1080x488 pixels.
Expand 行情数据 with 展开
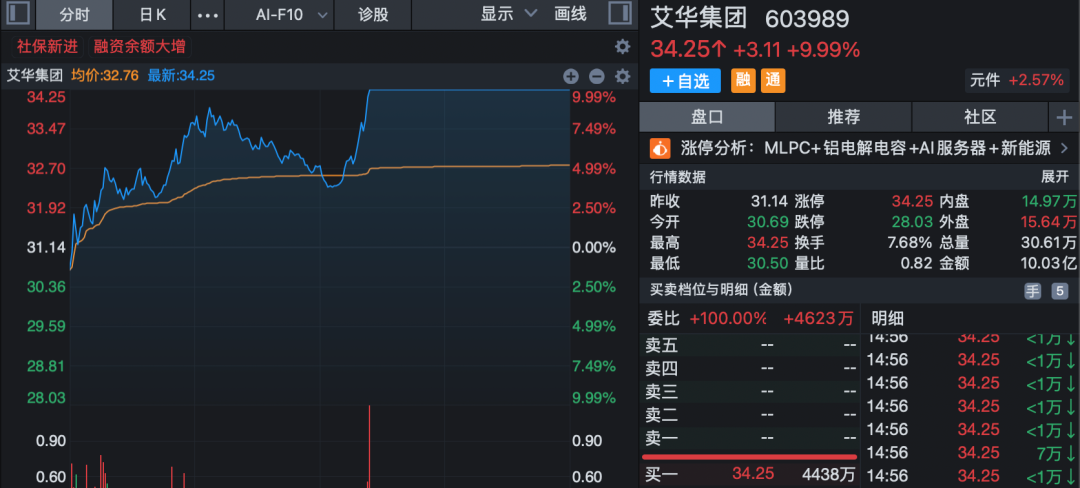[1055, 177]
